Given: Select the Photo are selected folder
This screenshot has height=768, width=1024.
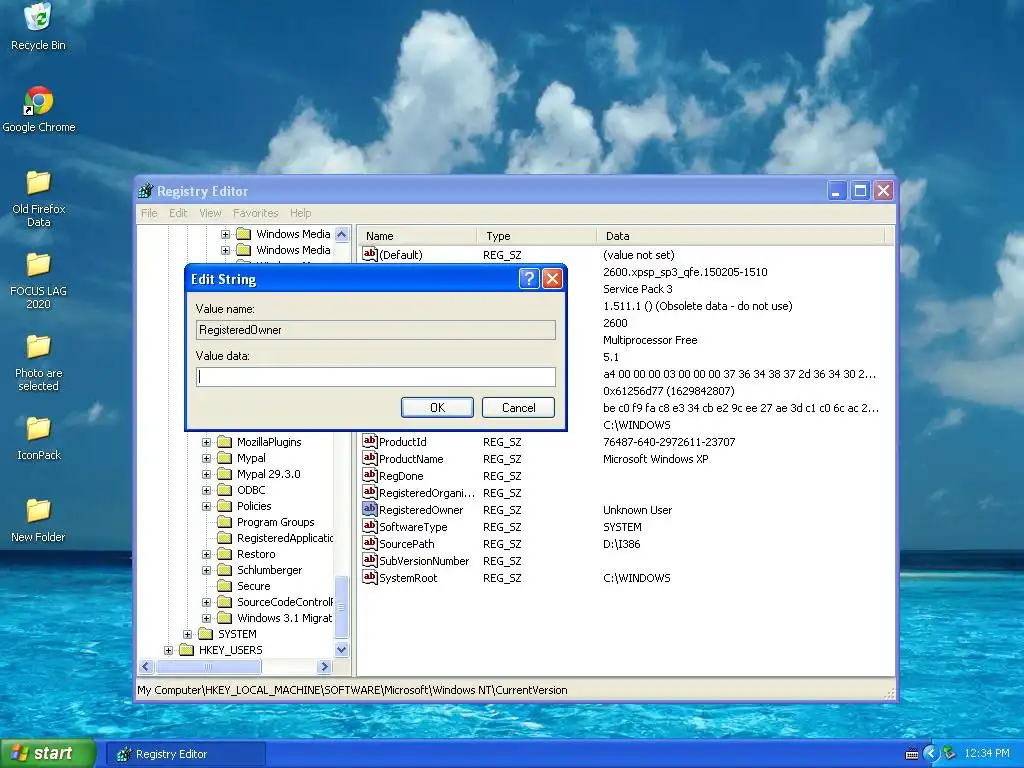Looking at the screenshot, I should [x=39, y=362].
